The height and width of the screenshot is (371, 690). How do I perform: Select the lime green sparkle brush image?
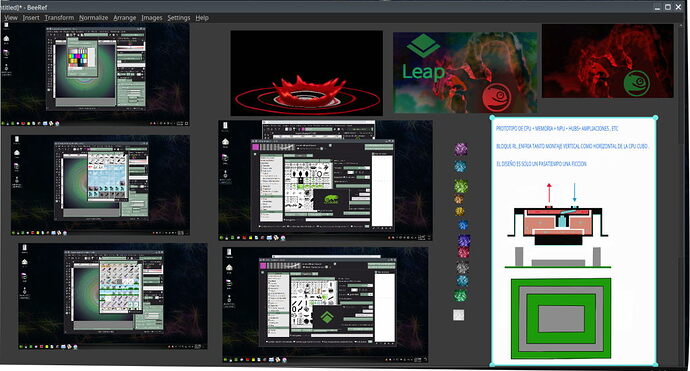(x=461, y=186)
